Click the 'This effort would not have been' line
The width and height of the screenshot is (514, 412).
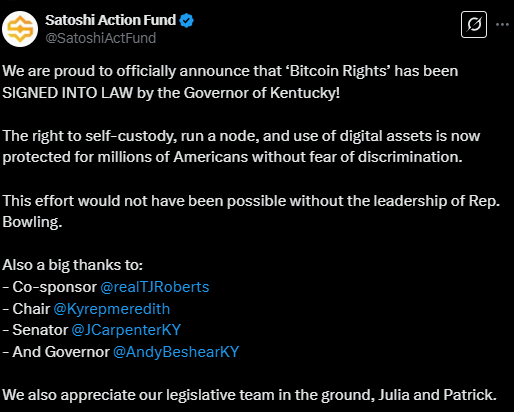[x=251, y=201]
